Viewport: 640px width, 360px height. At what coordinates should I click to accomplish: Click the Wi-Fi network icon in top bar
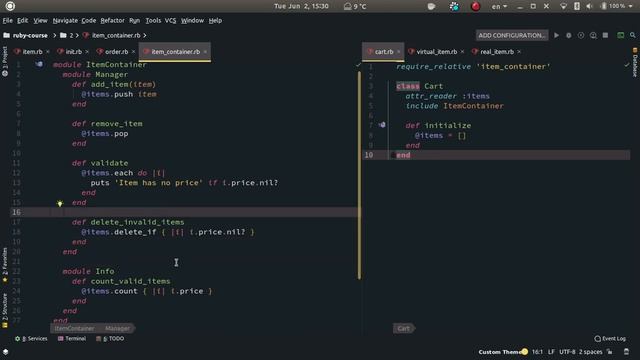pos(563,6)
